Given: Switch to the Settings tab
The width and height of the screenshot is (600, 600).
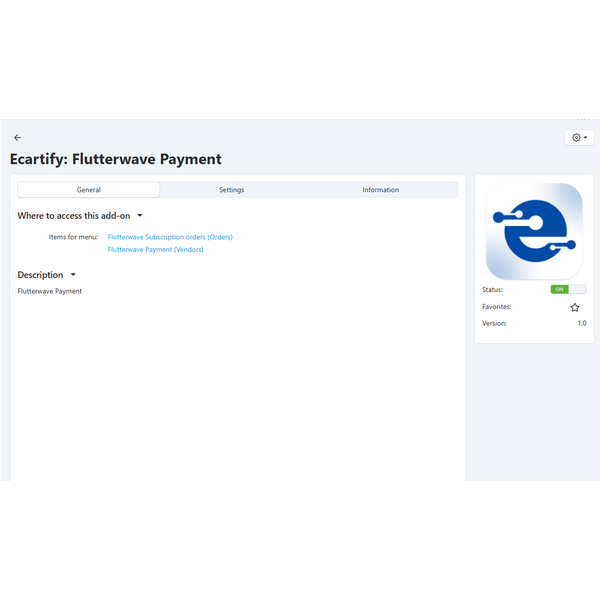Looking at the screenshot, I should 231,190.
